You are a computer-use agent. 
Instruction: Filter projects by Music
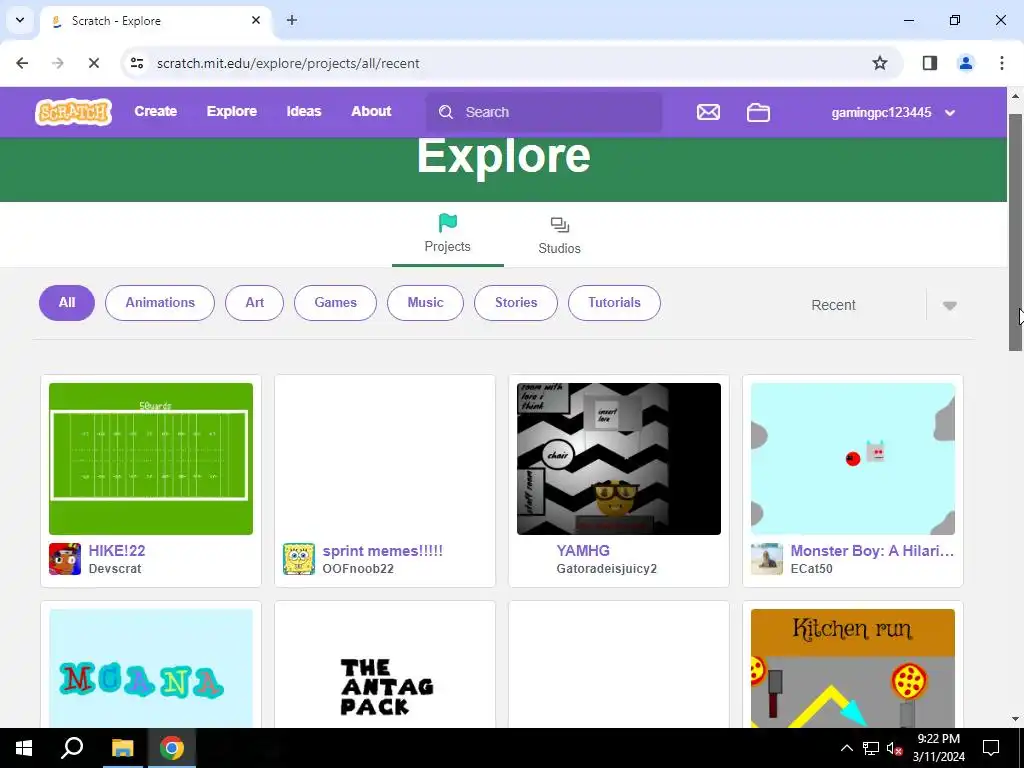click(x=425, y=303)
